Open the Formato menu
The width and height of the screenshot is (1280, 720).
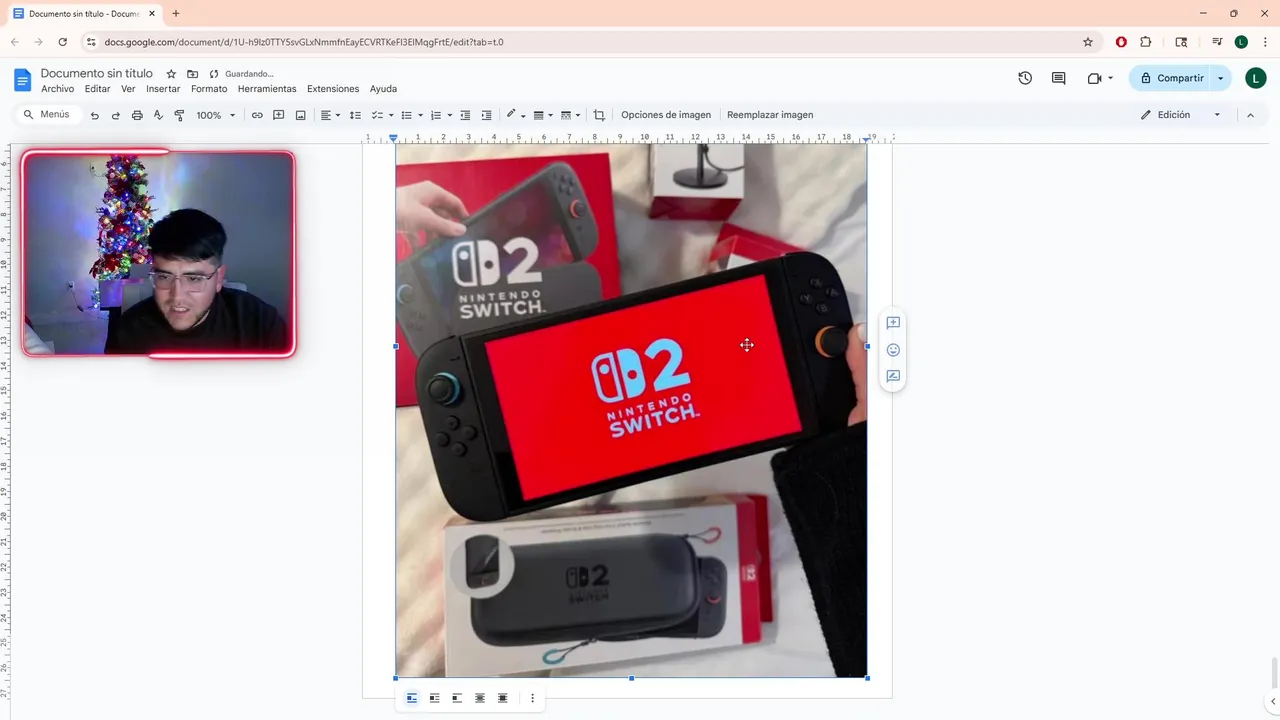tap(209, 89)
